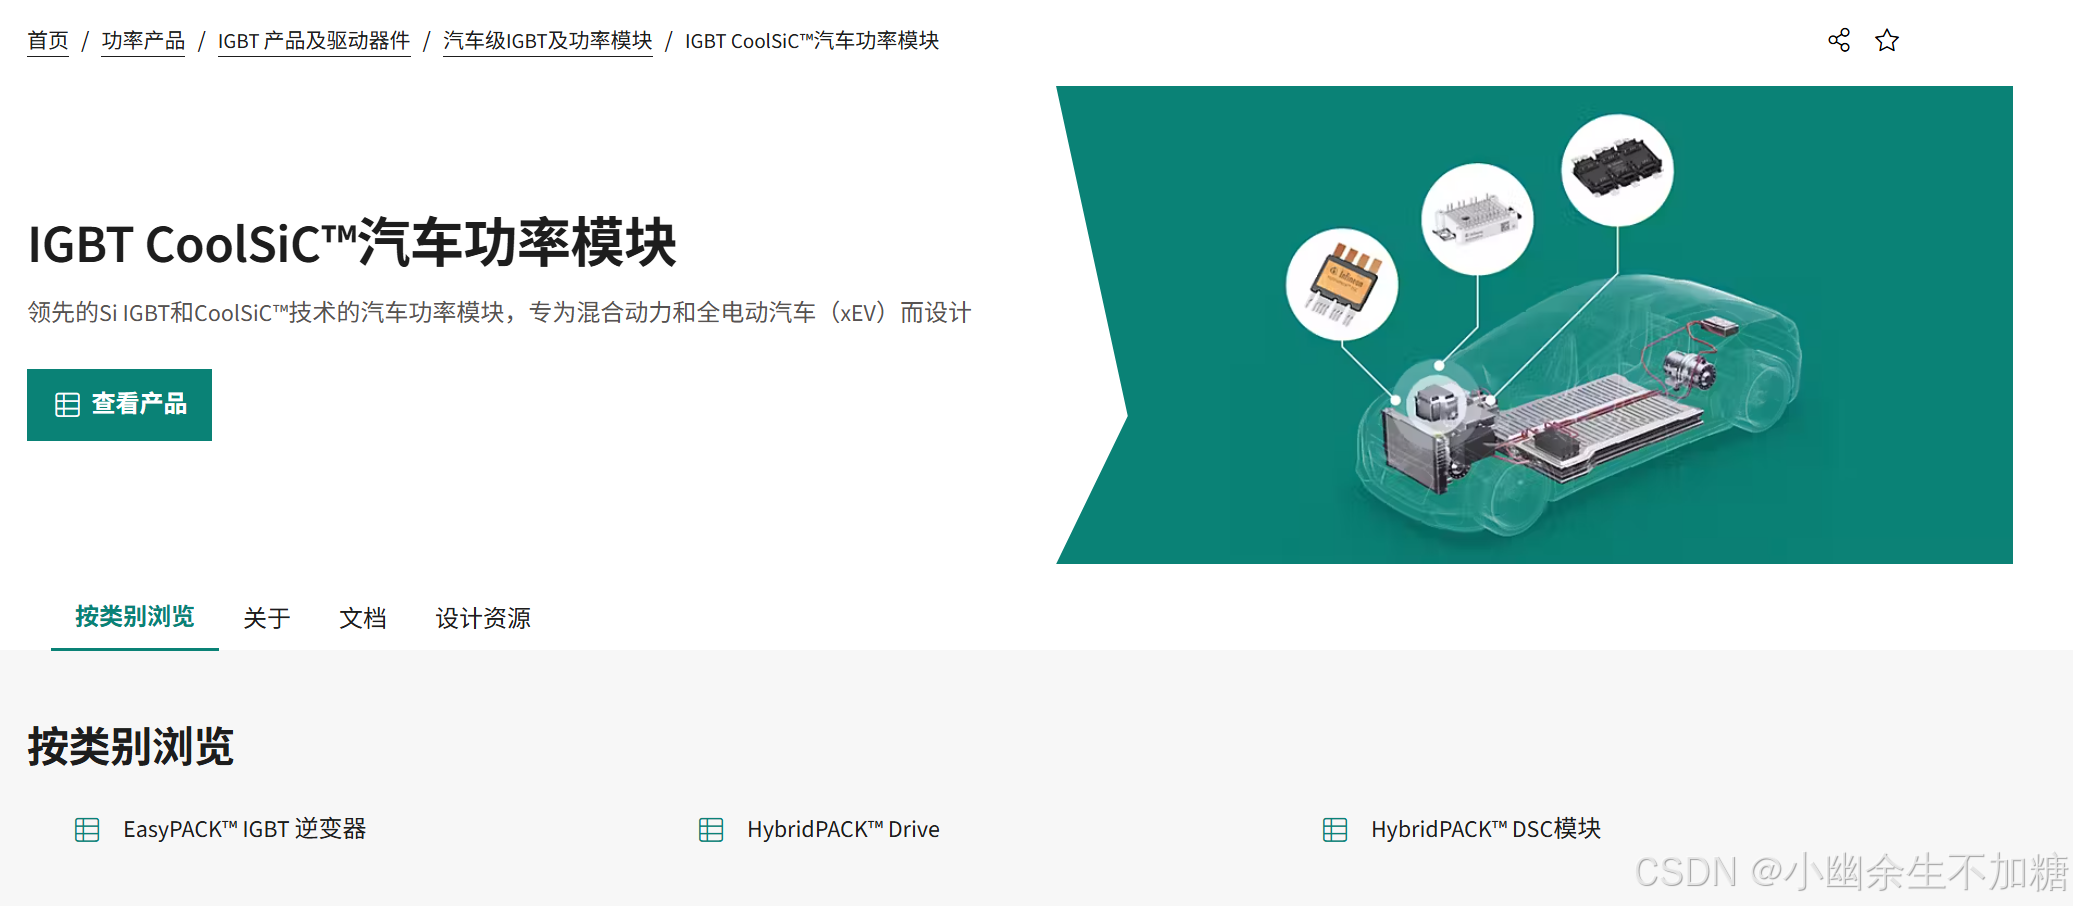Click the 领先的Si IGBT和CoolSiC™ description text
This screenshot has width=2073, height=906.
[499, 313]
